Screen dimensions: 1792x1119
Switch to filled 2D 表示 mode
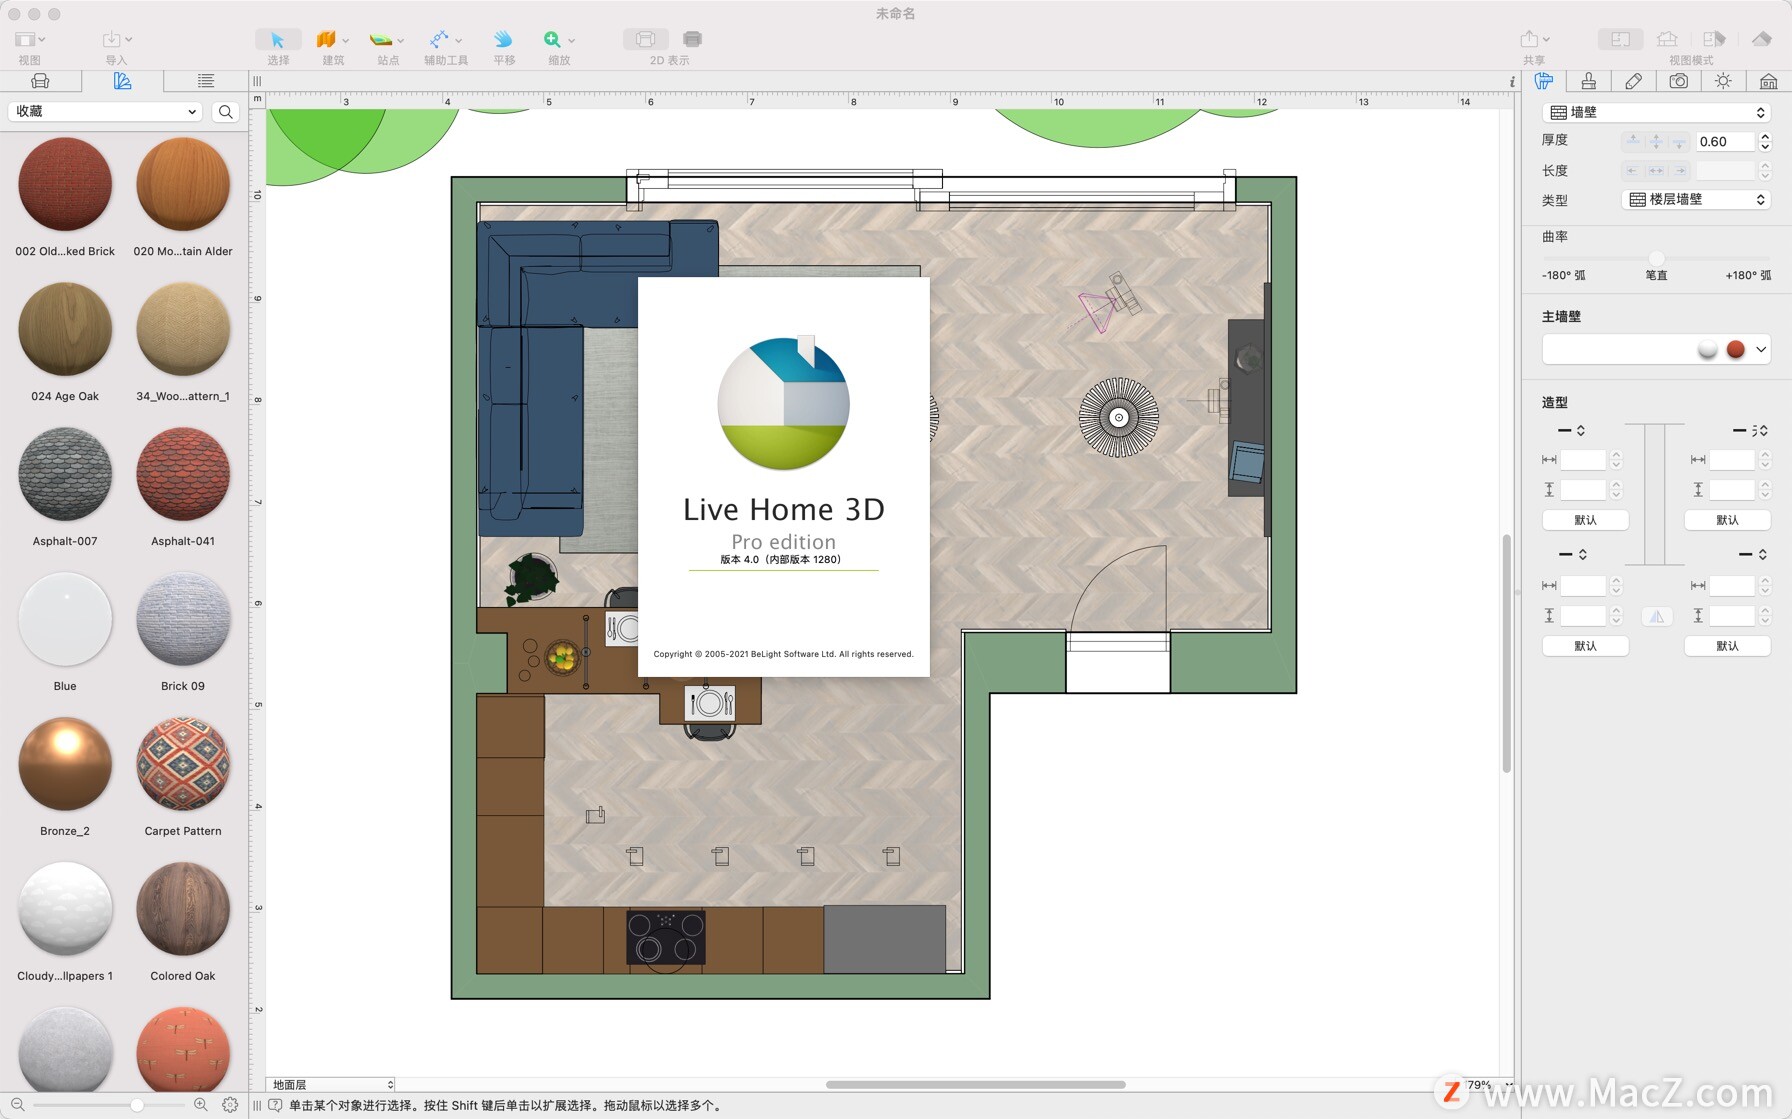[x=692, y=39]
